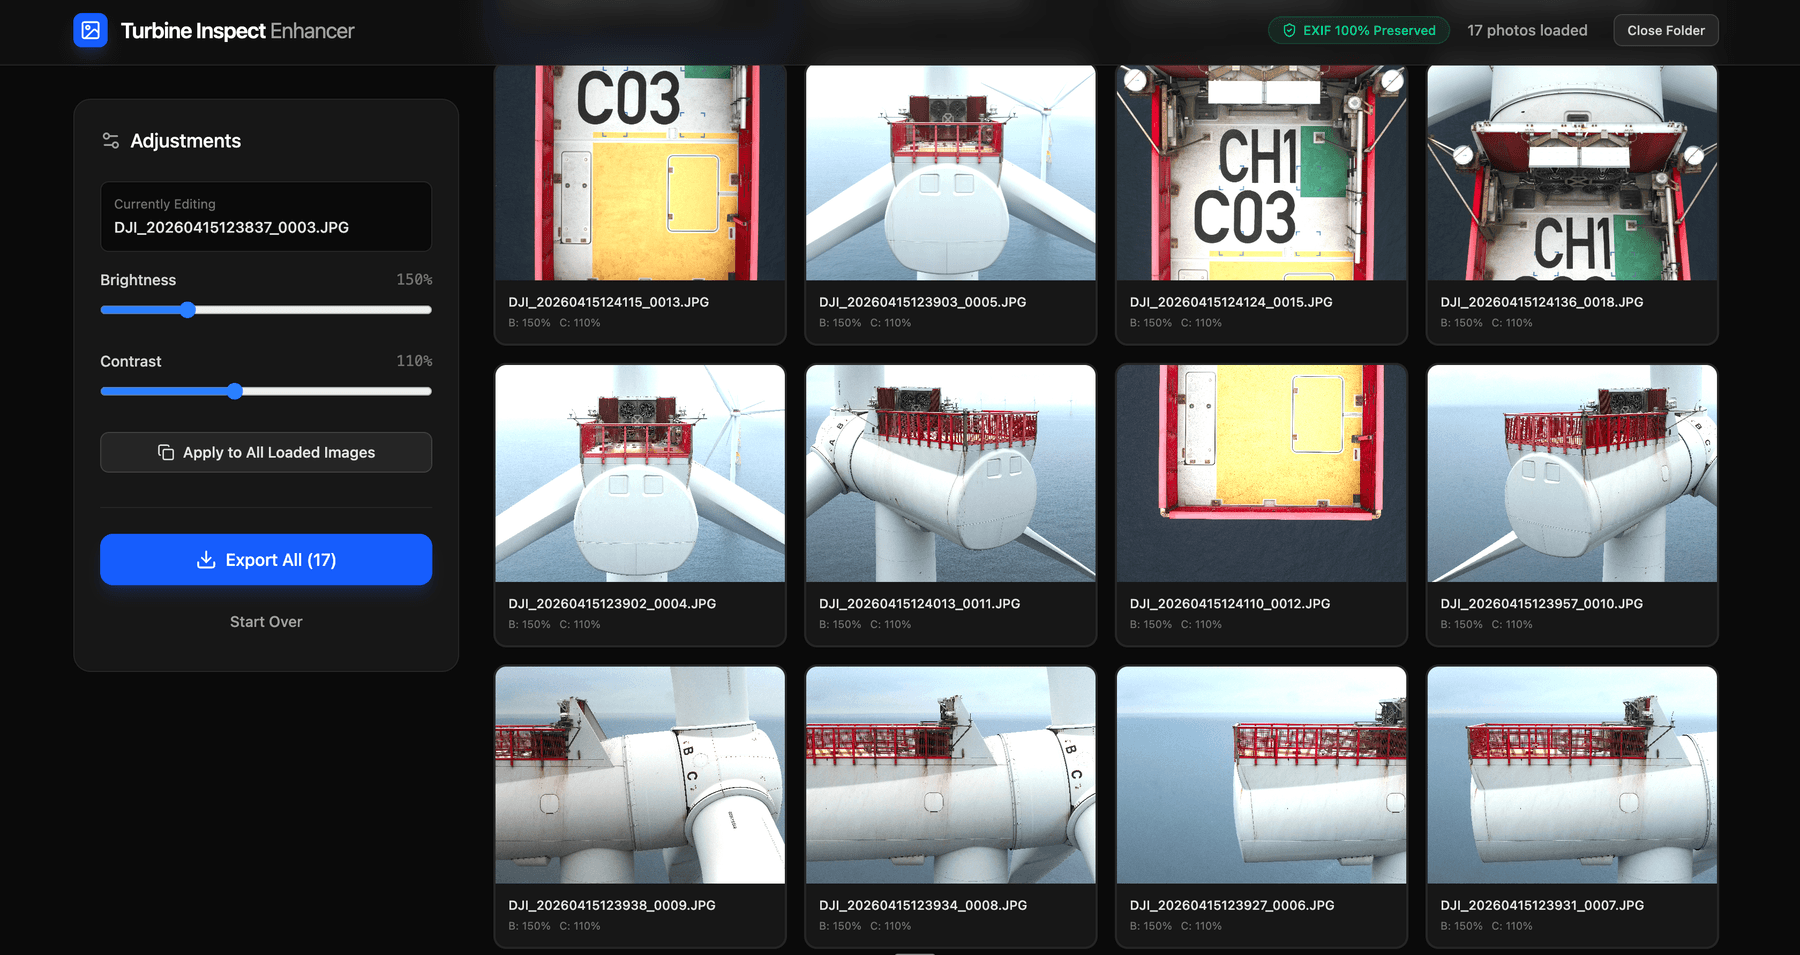This screenshot has width=1800, height=955.
Task: Click the copy icon on Apply to All
Action: (x=166, y=453)
